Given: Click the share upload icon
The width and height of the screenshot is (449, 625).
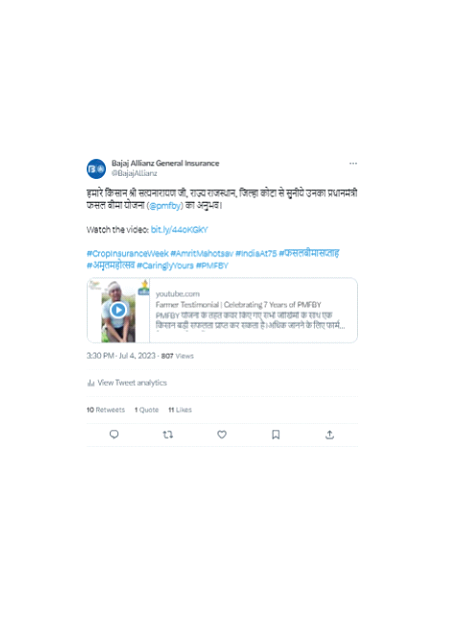Looking at the screenshot, I should tap(329, 434).
